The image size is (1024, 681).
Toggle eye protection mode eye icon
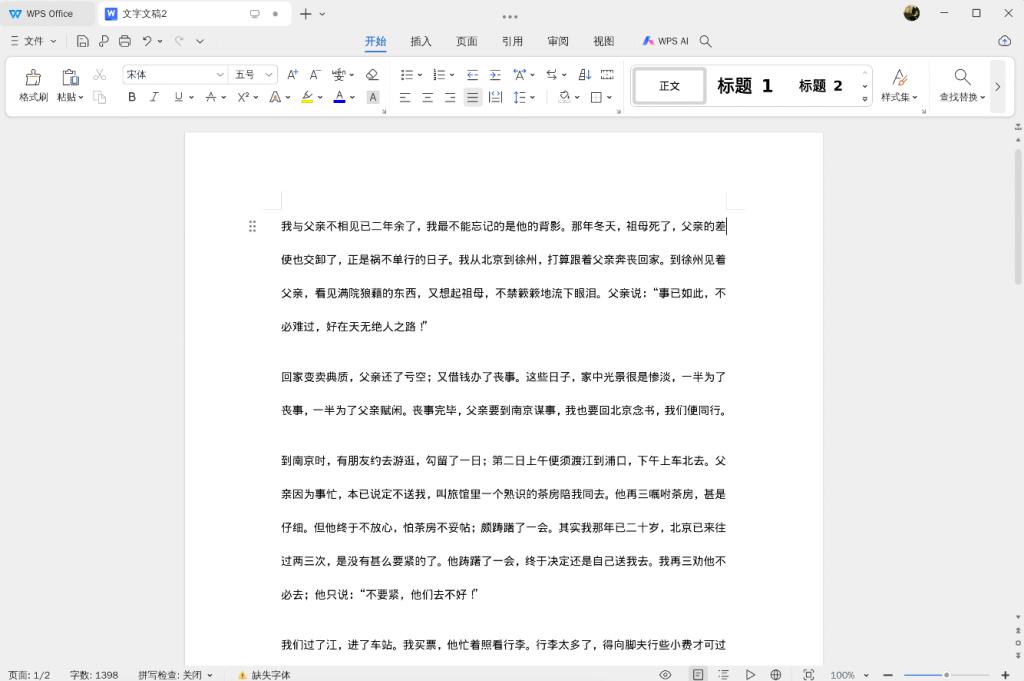pos(665,674)
